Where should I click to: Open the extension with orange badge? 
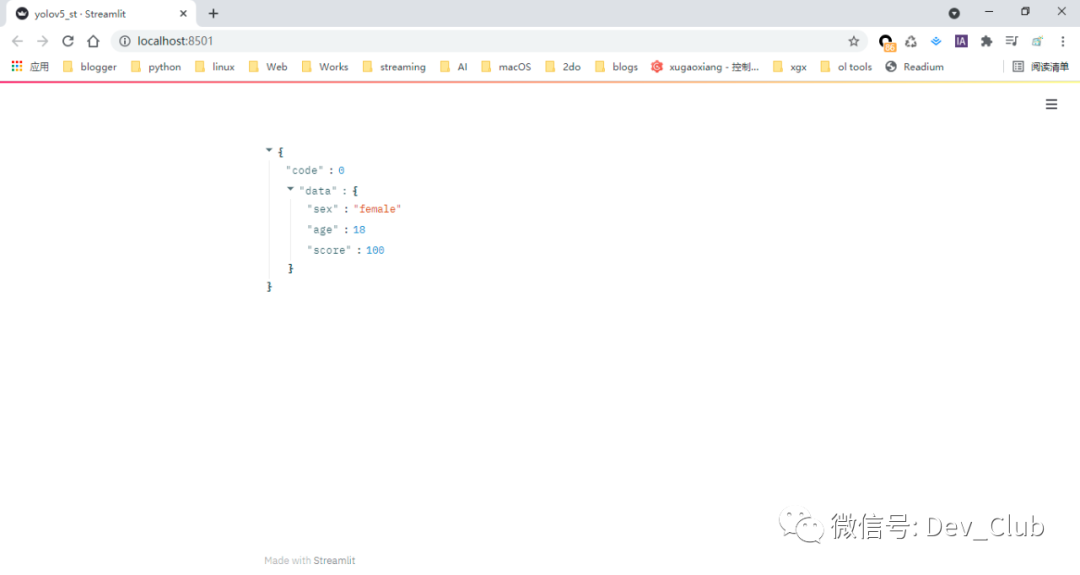[x=886, y=43]
